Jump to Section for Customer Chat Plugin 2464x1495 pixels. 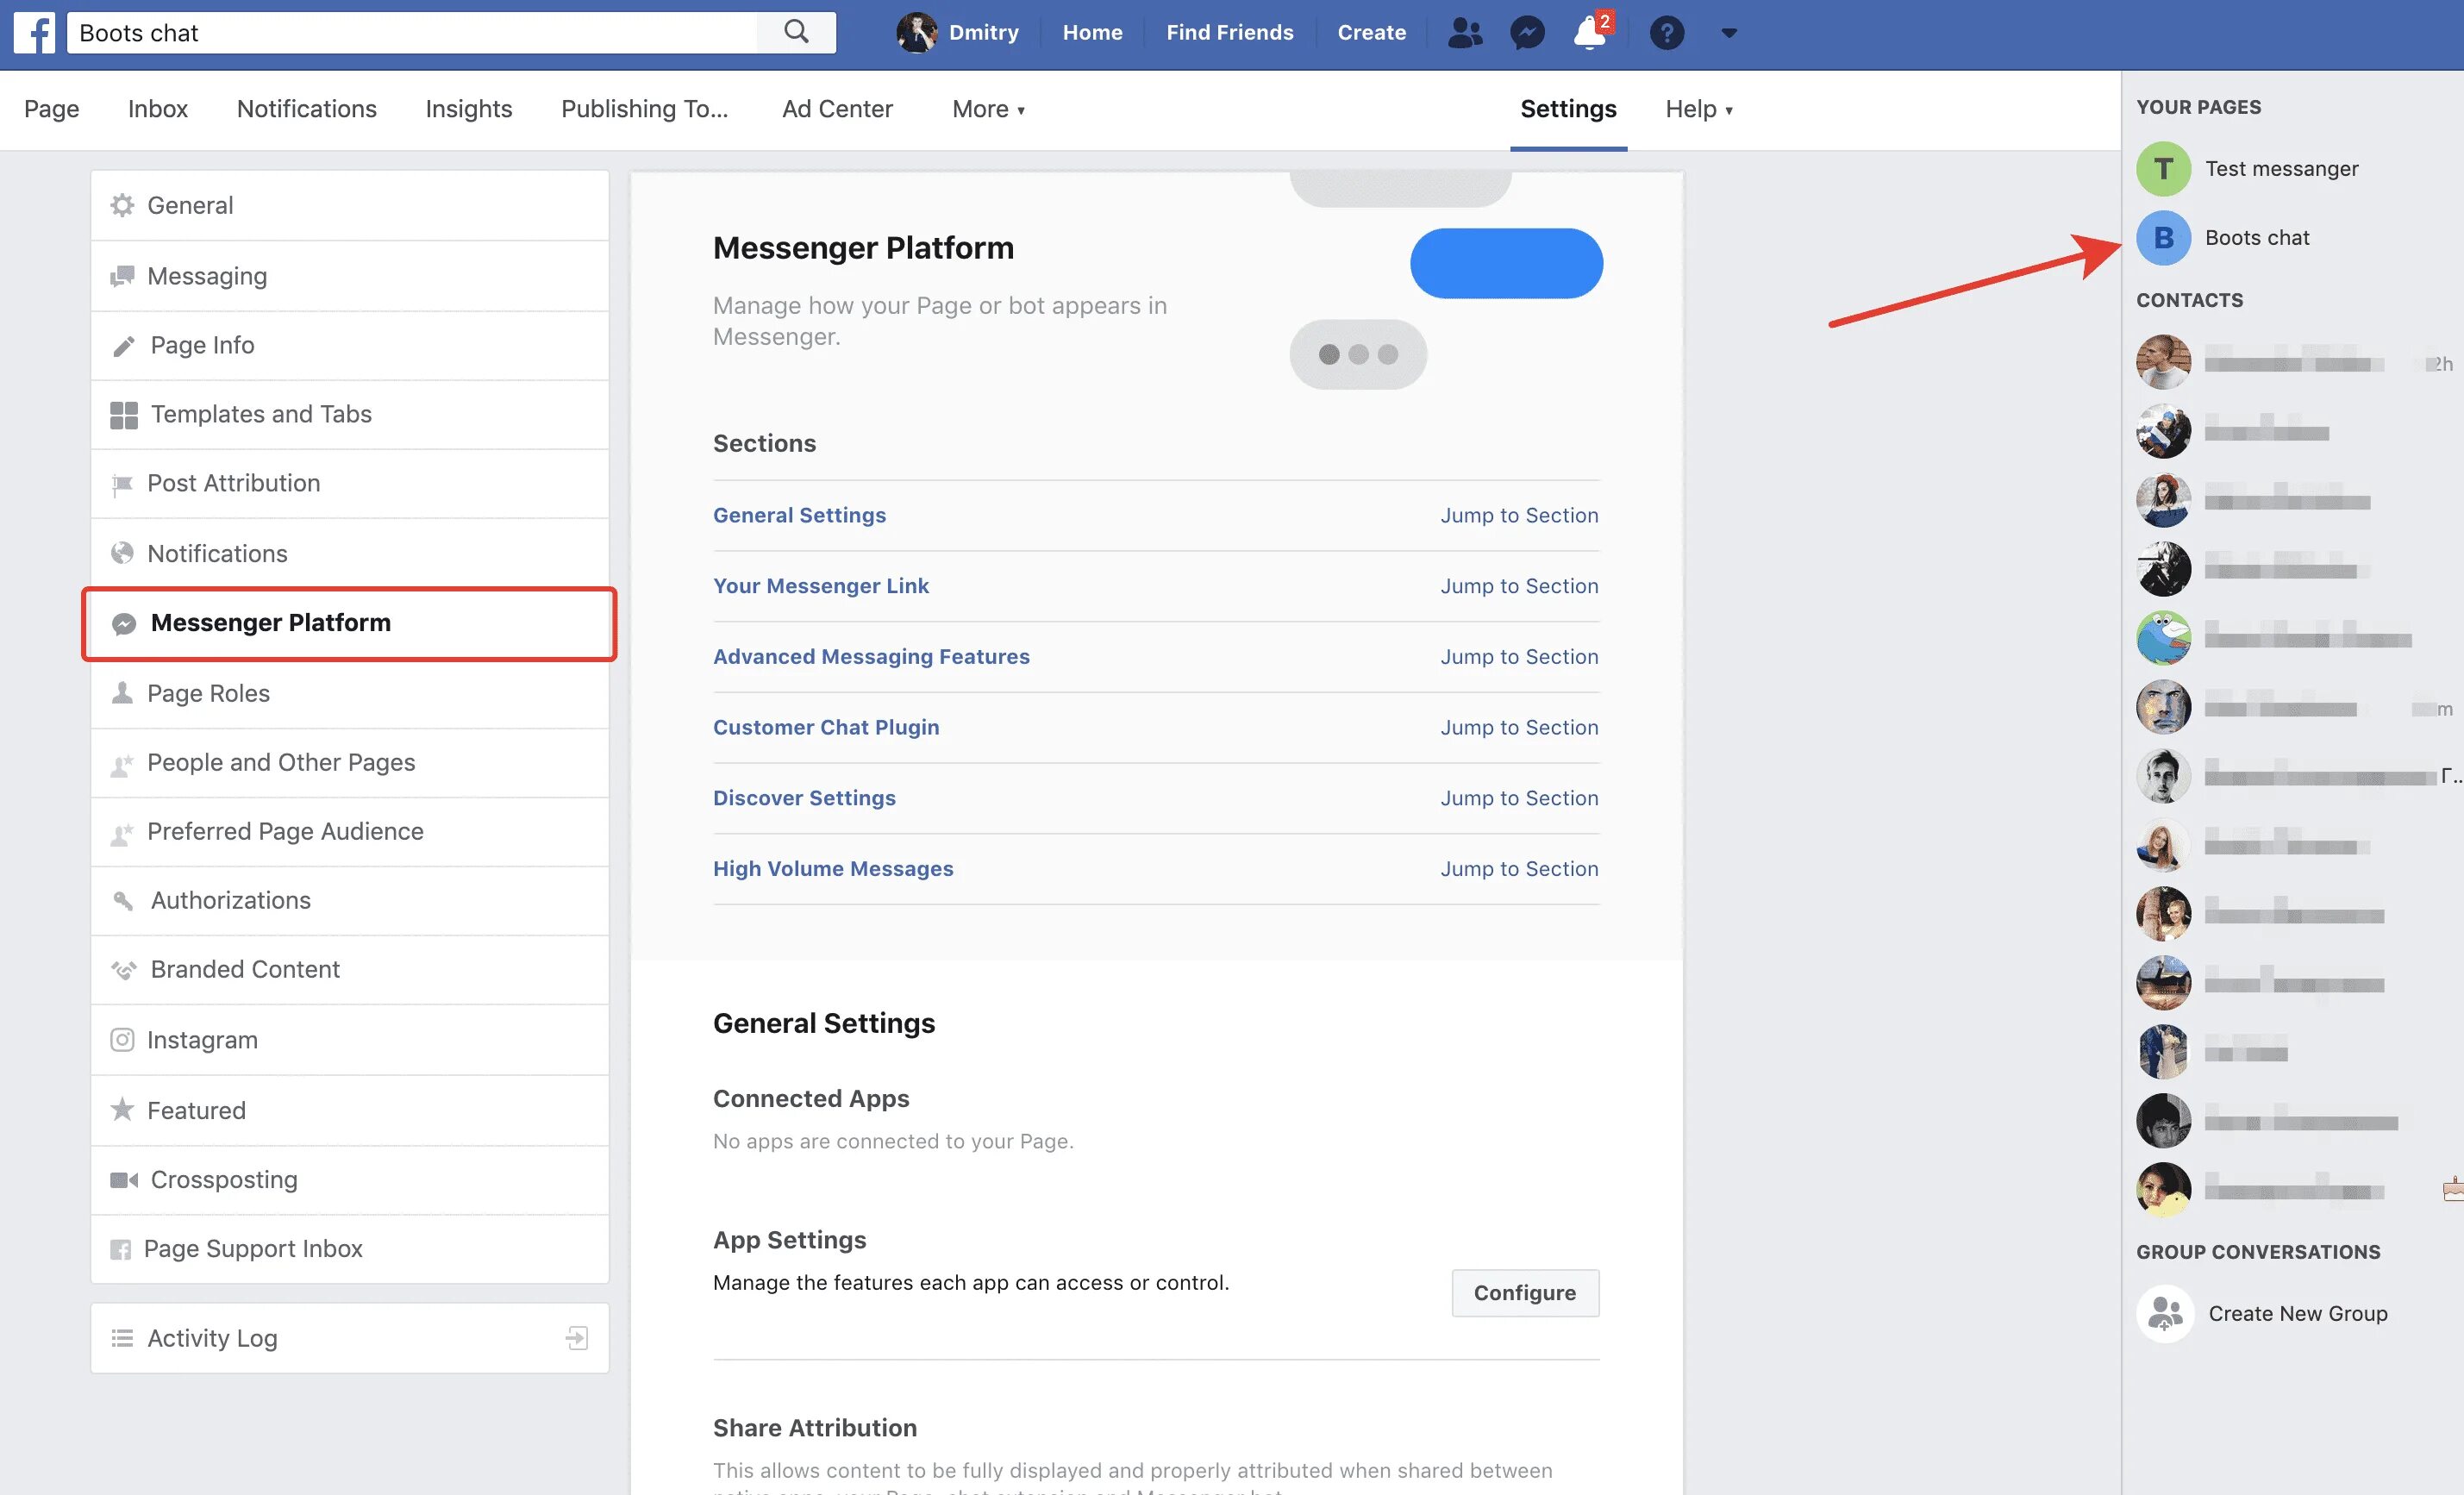point(1519,727)
